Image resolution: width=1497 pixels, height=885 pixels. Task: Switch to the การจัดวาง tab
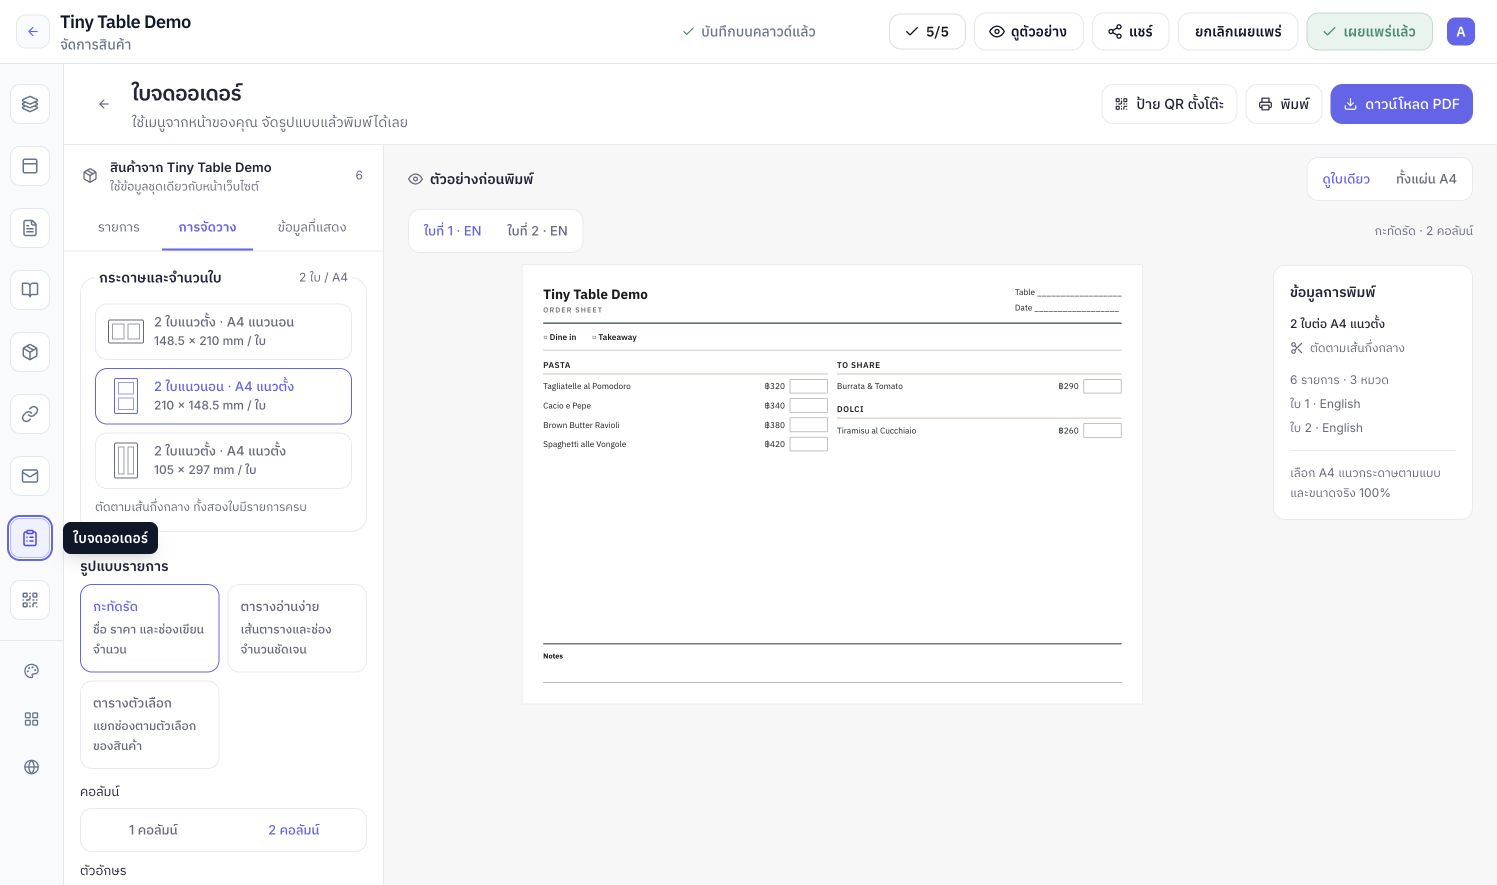coord(208,228)
